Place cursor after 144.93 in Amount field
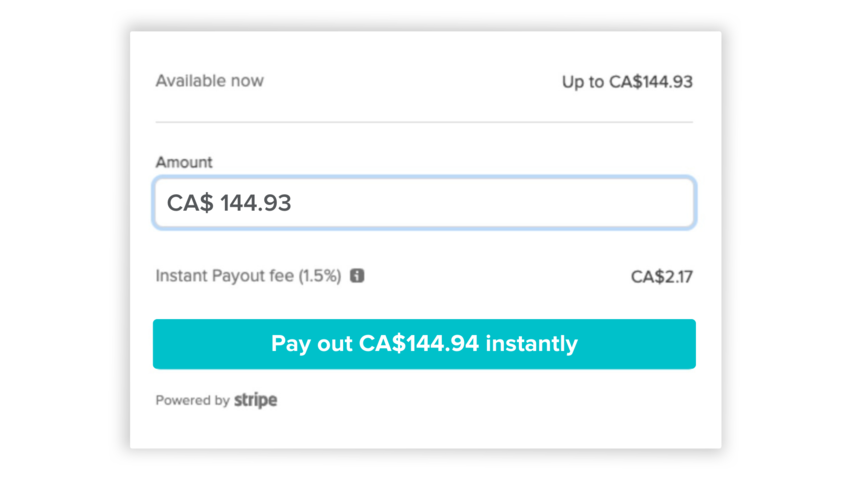Image resolution: width=850 pixels, height=478 pixels. pyautogui.click(x=292, y=203)
